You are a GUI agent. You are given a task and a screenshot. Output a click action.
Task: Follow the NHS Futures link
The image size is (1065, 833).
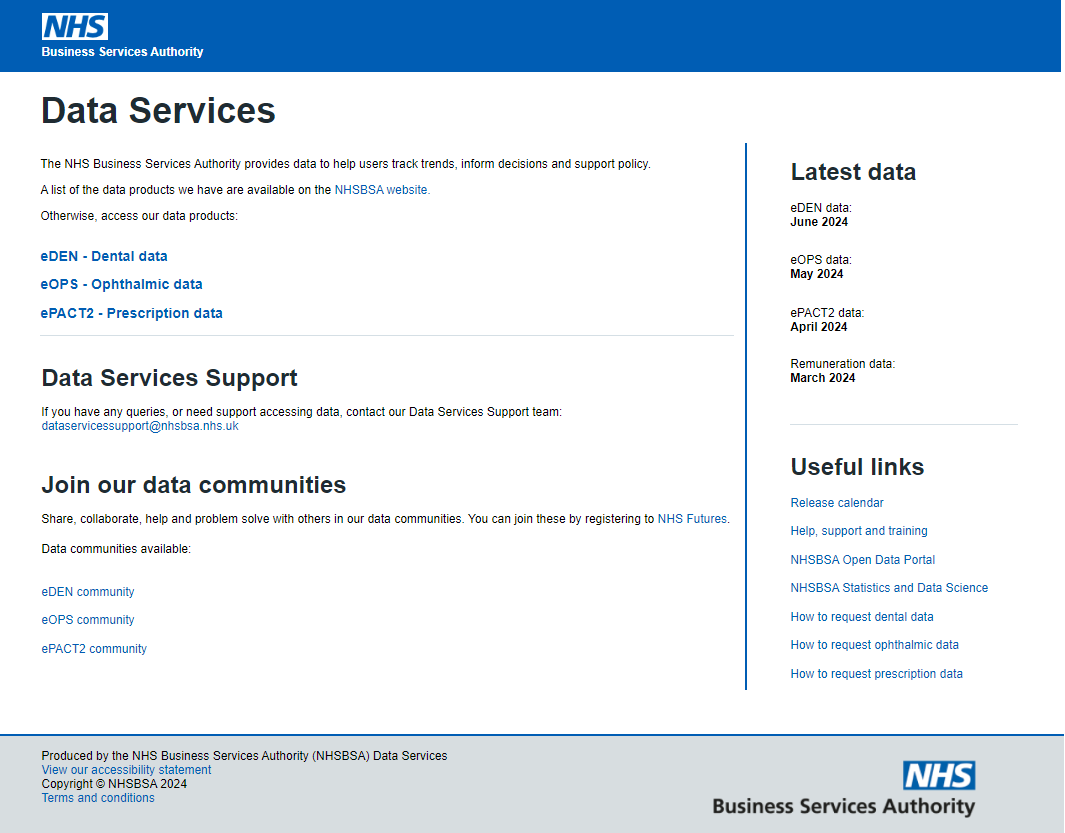[692, 518]
